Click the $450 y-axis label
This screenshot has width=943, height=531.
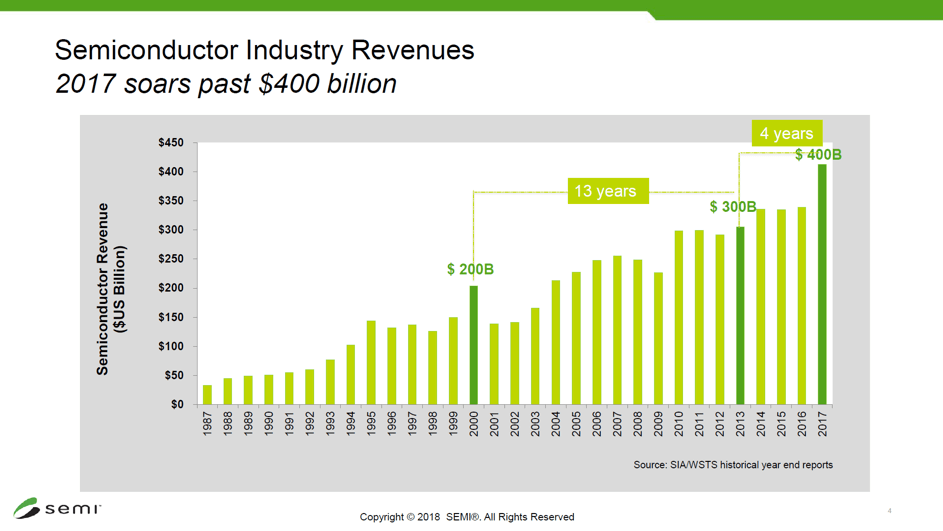pos(170,143)
